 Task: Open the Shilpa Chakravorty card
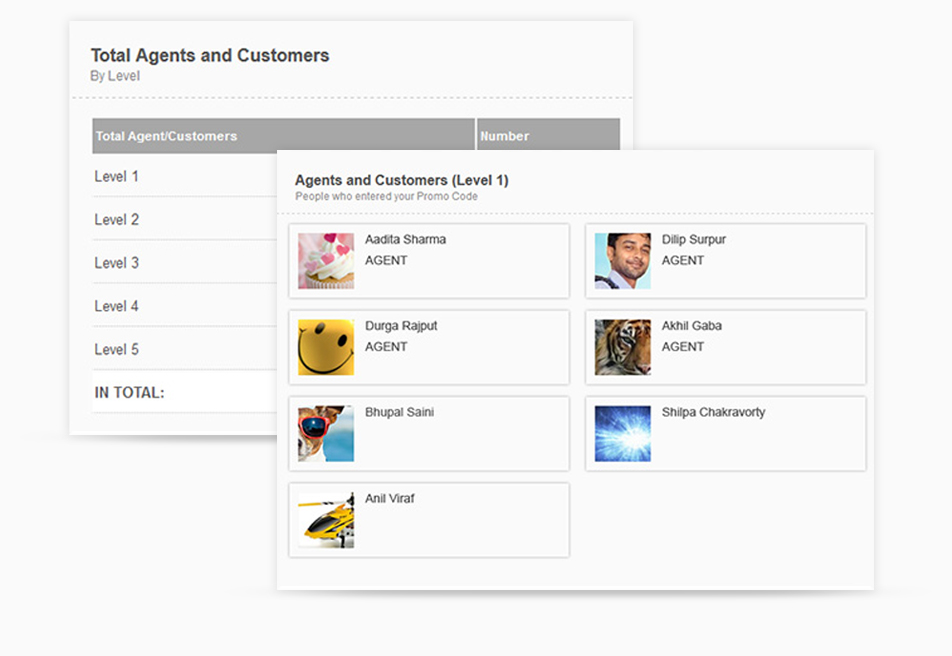tap(726, 434)
